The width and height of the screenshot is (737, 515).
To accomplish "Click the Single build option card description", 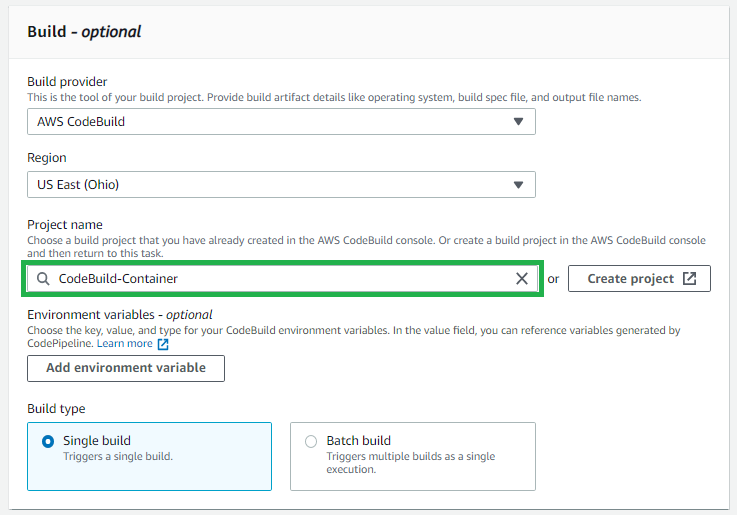I will click(x=118, y=456).
